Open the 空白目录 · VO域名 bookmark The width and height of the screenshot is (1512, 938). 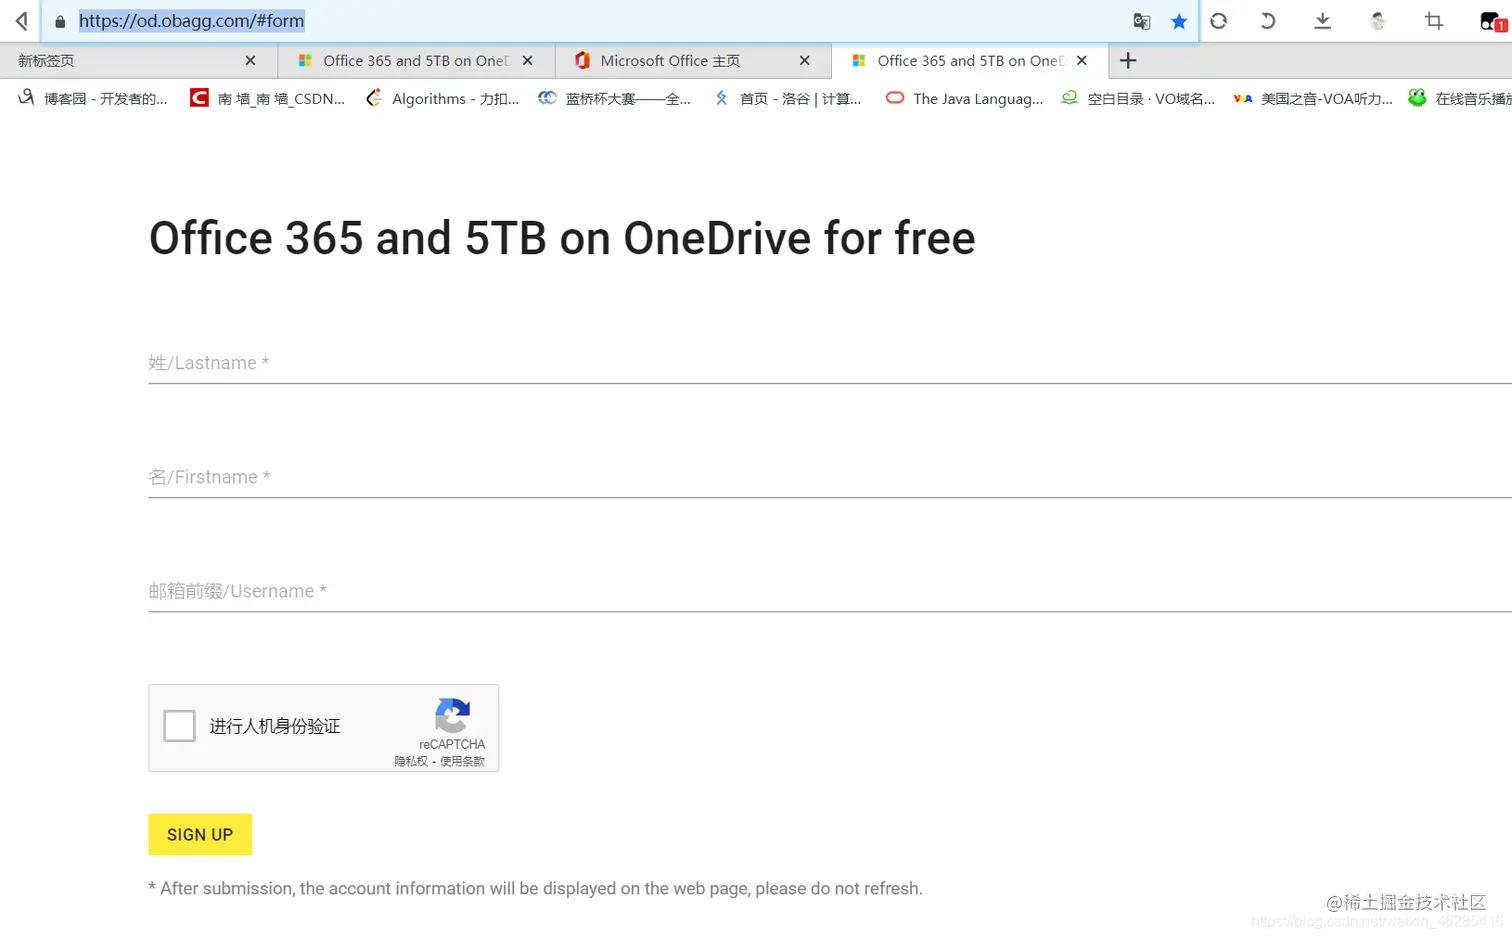click(x=1138, y=98)
